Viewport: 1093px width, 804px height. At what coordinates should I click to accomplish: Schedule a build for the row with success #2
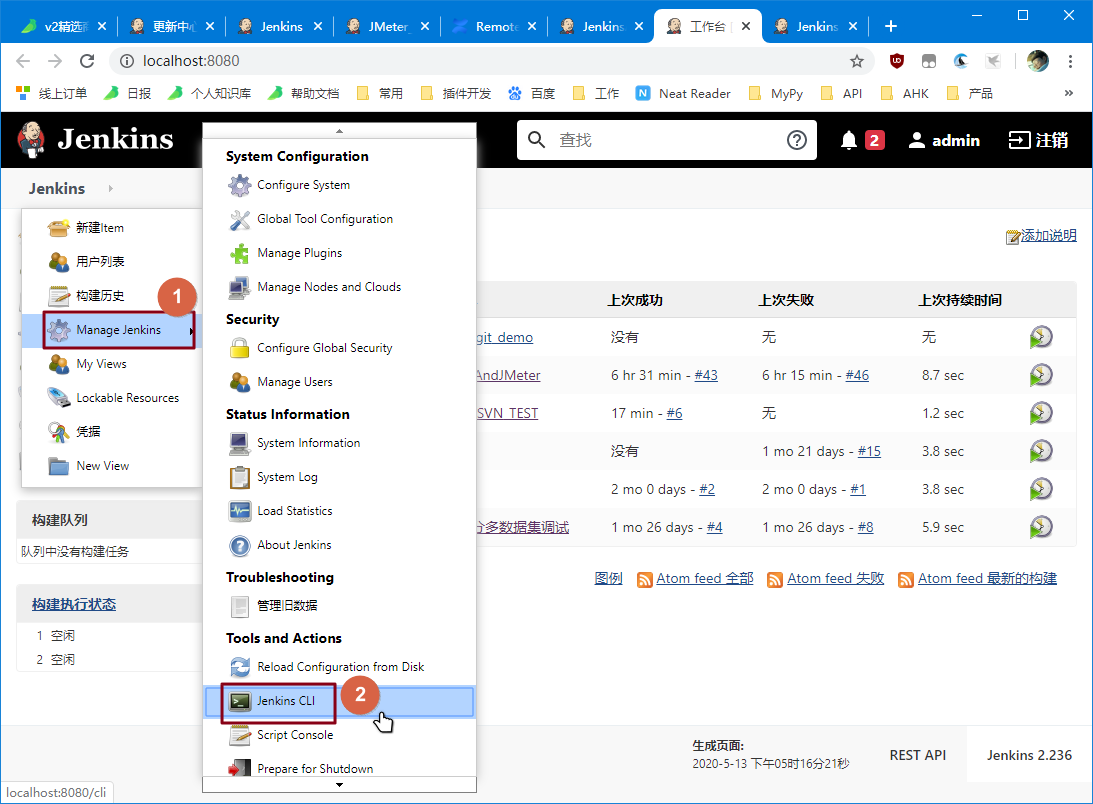[x=1041, y=490]
